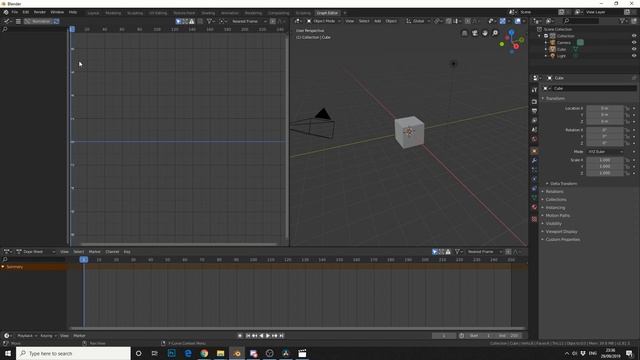Click the Location X value field
This screenshot has width=640, height=360.
[x=605, y=108]
